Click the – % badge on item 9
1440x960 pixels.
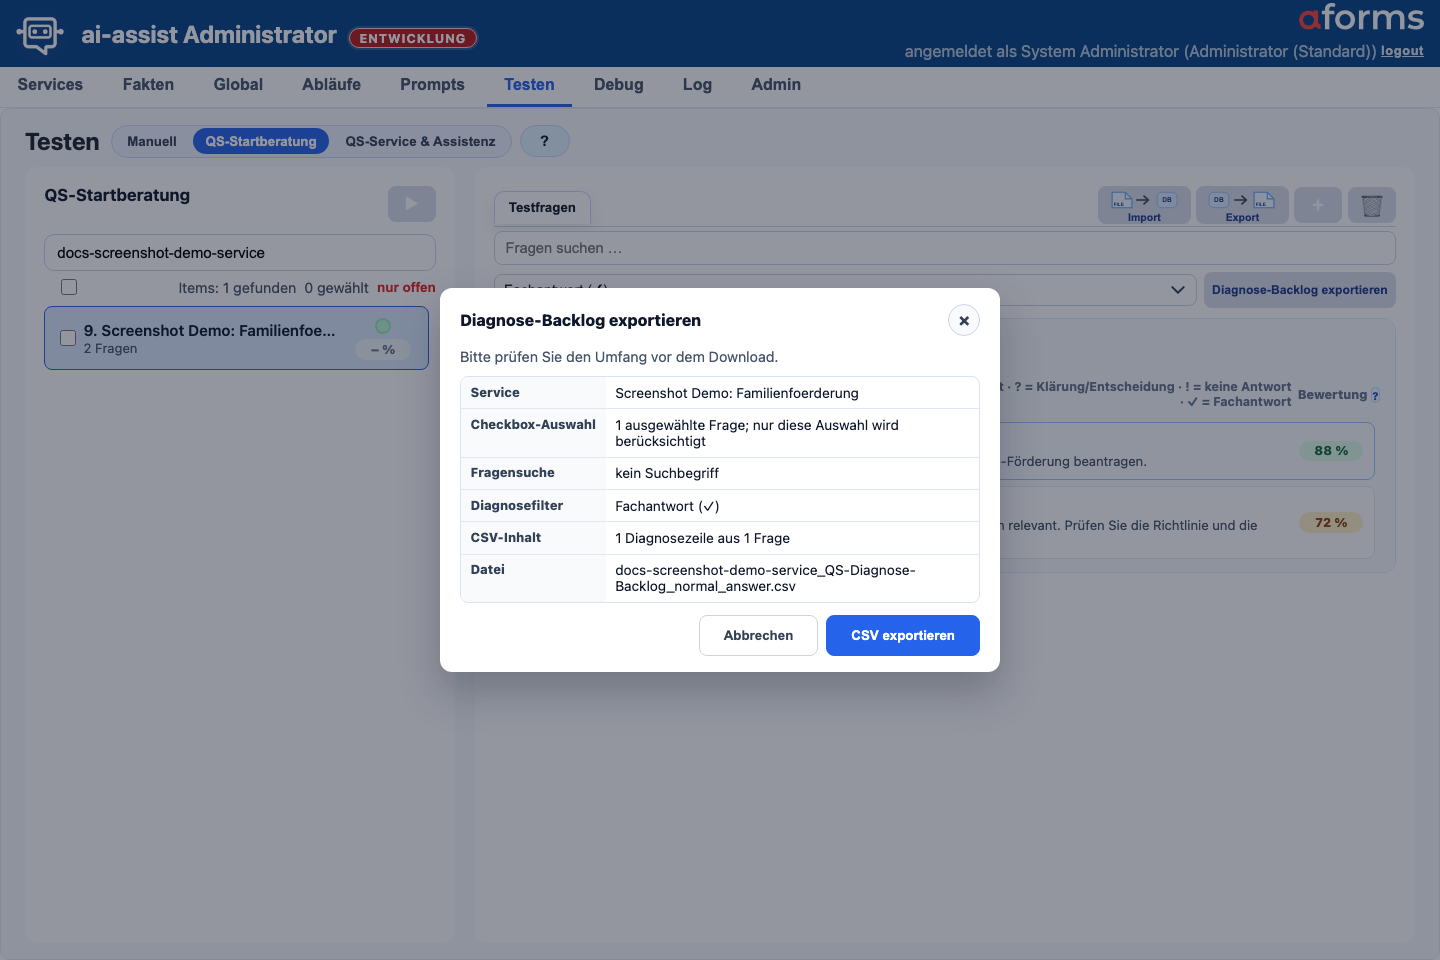pyautogui.click(x=383, y=349)
